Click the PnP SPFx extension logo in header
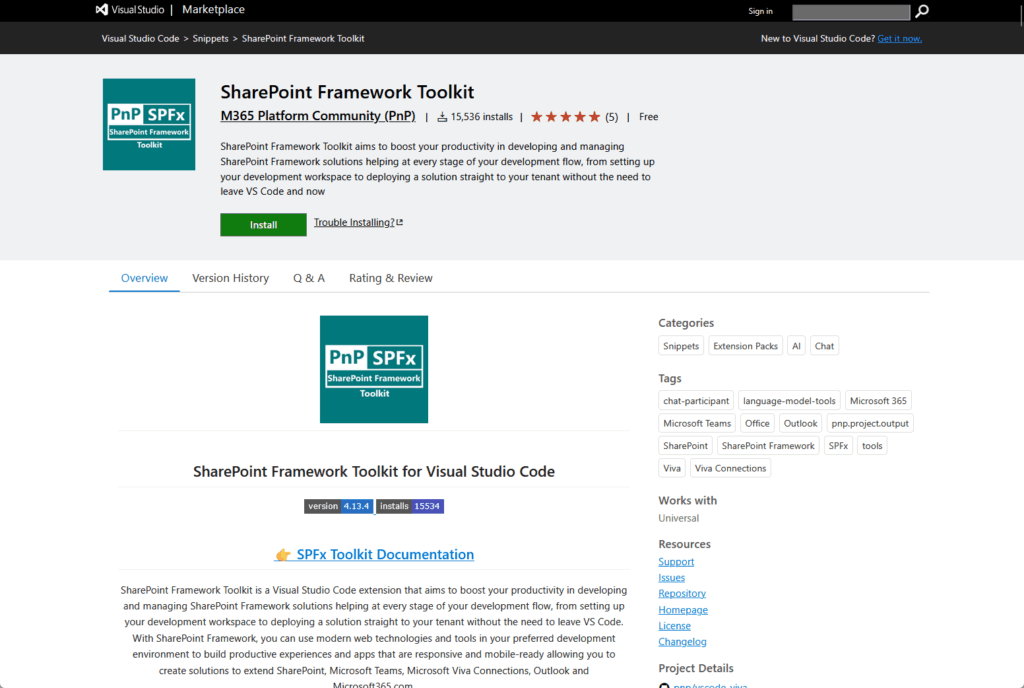This screenshot has width=1024, height=688. click(149, 125)
